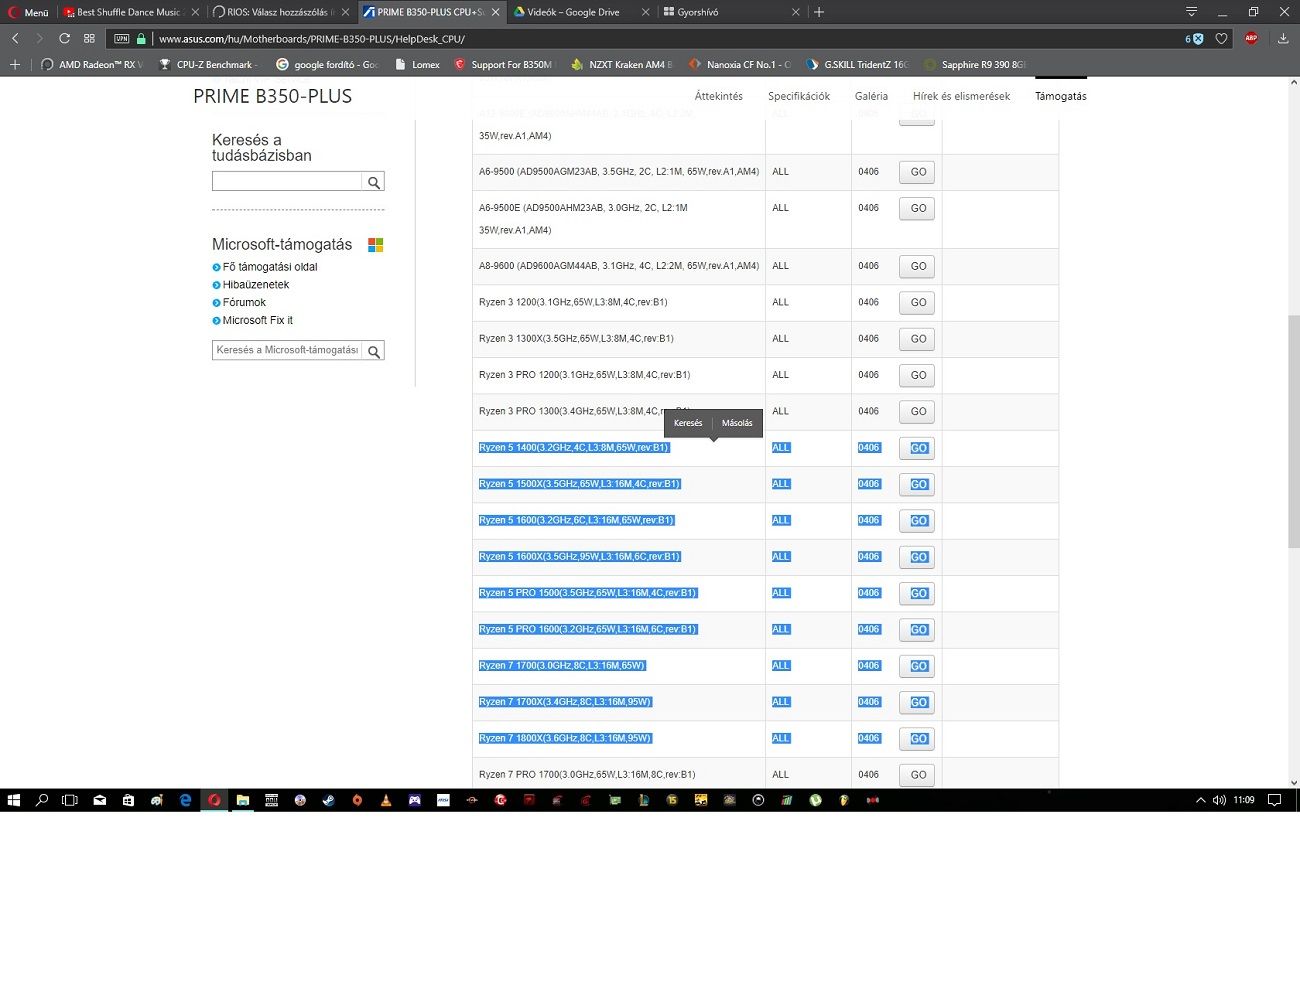This screenshot has width=1300, height=1005.
Task: Open Mail app in taskbar
Action: pyautogui.click(x=99, y=800)
